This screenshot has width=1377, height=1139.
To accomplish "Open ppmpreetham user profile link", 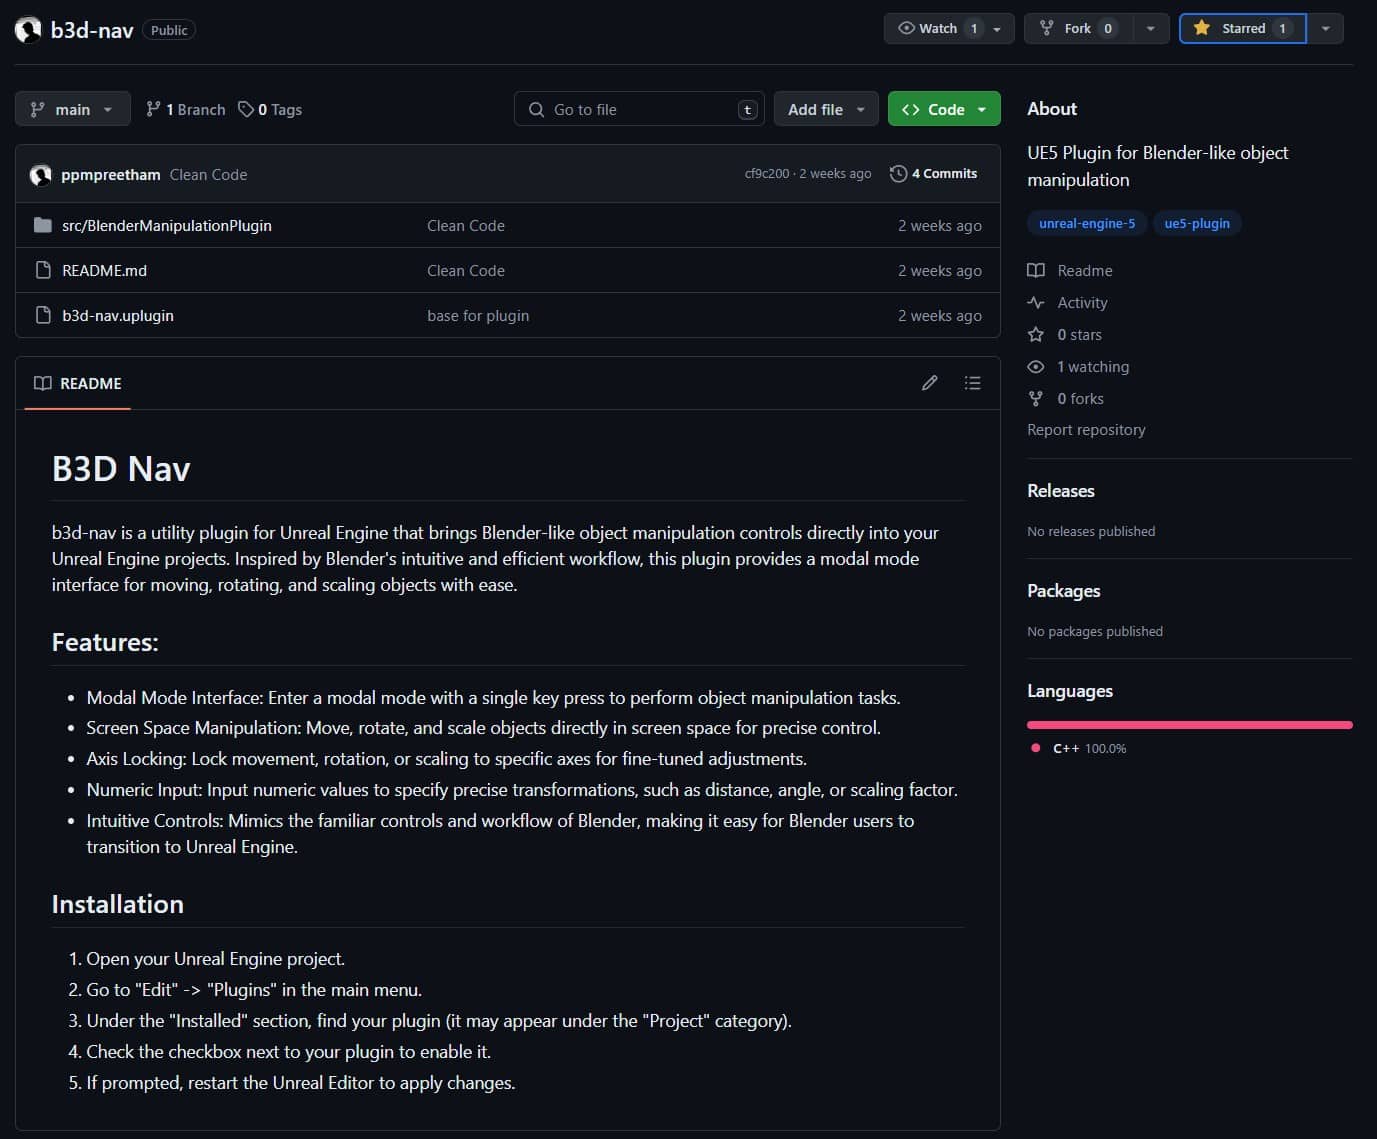I will (x=111, y=175).
